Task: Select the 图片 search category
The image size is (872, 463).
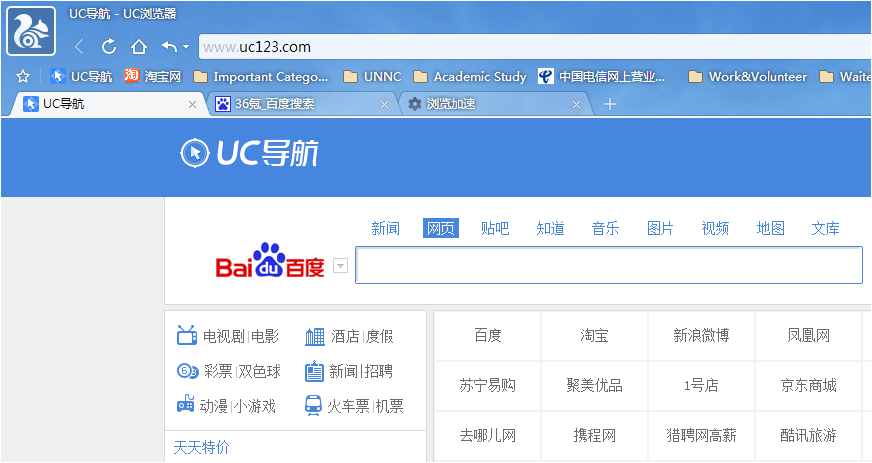Action: (661, 228)
